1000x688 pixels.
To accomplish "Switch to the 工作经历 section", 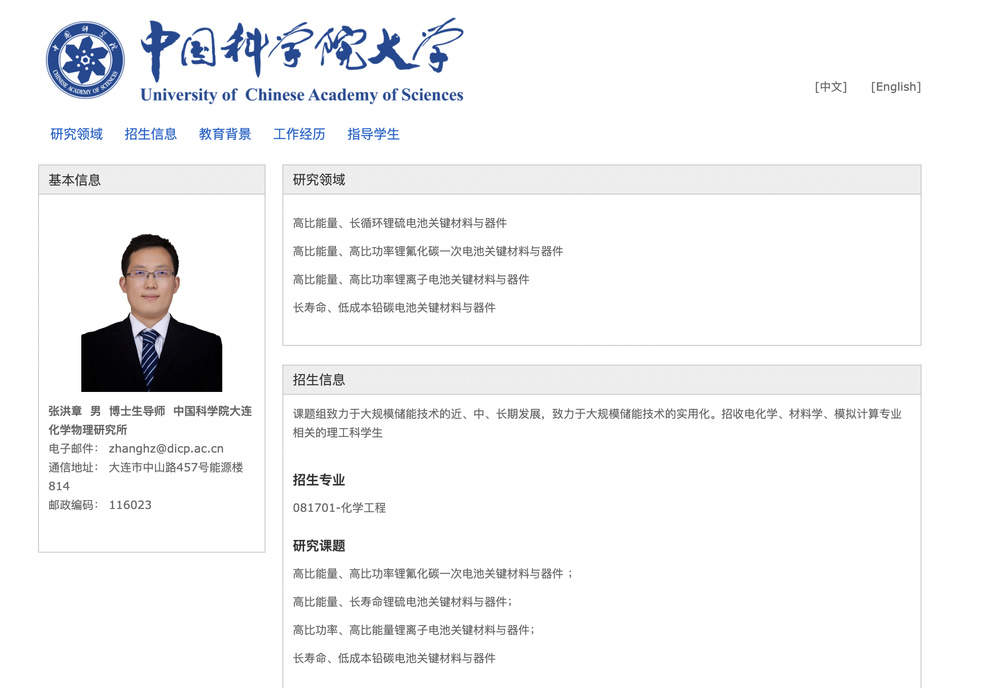I will (297, 133).
